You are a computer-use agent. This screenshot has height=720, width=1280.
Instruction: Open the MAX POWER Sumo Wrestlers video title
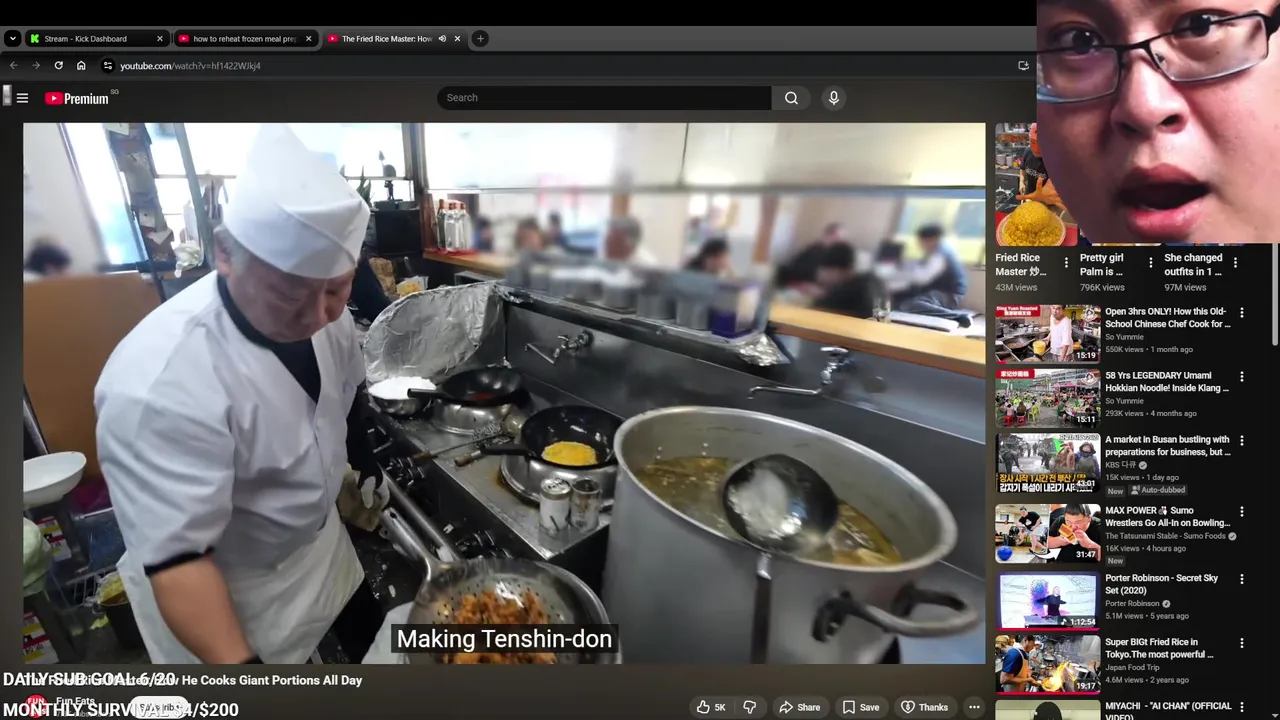pos(1167,516)
